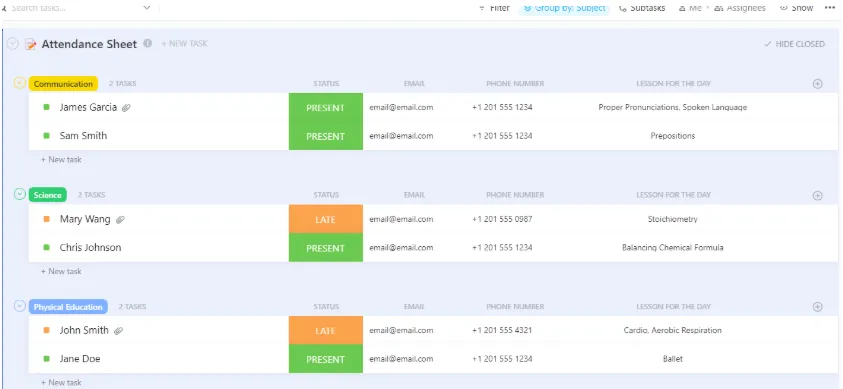The height and width of the screenshot is (389, 843).
Task: Add a column in Science group
Action: pyautogui.click(x=818, y=196)
